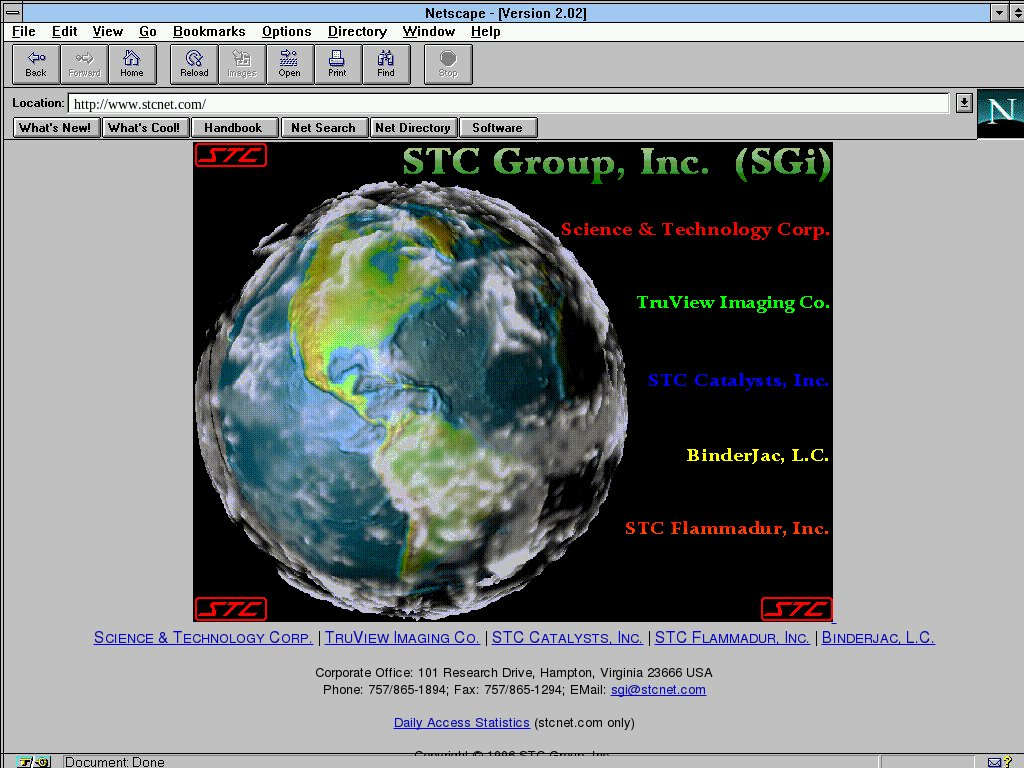Follow the TruView Imaging Co. text link
This screenshot has width=1024, height=768.
[x=402, y=638]
